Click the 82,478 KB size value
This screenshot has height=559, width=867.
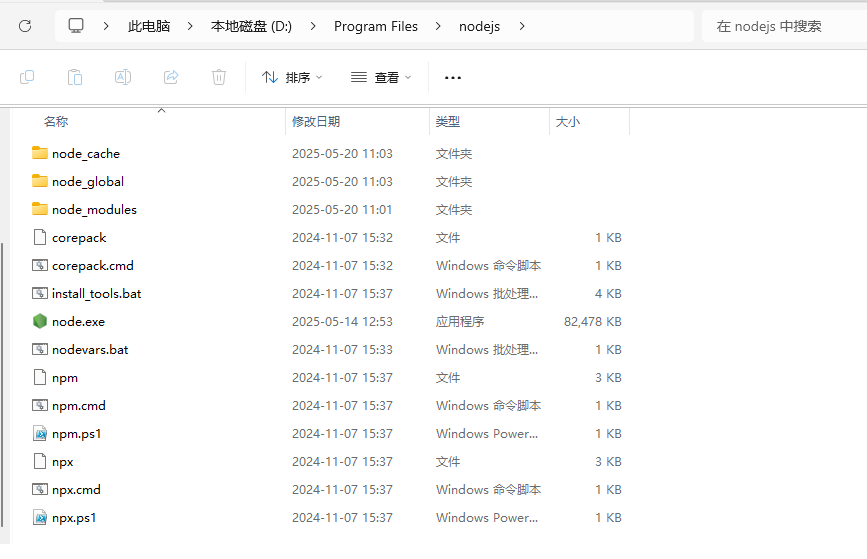point(593,321)
